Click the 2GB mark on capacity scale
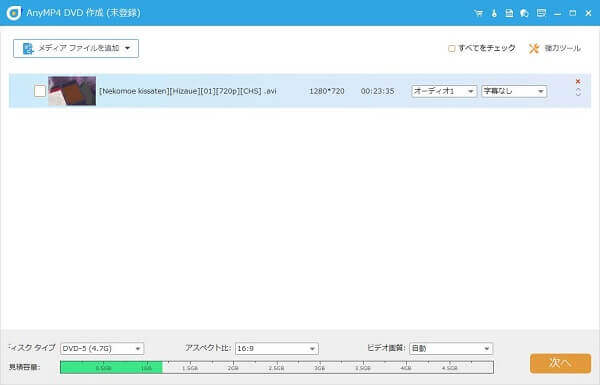 click(x=233, y=368)
